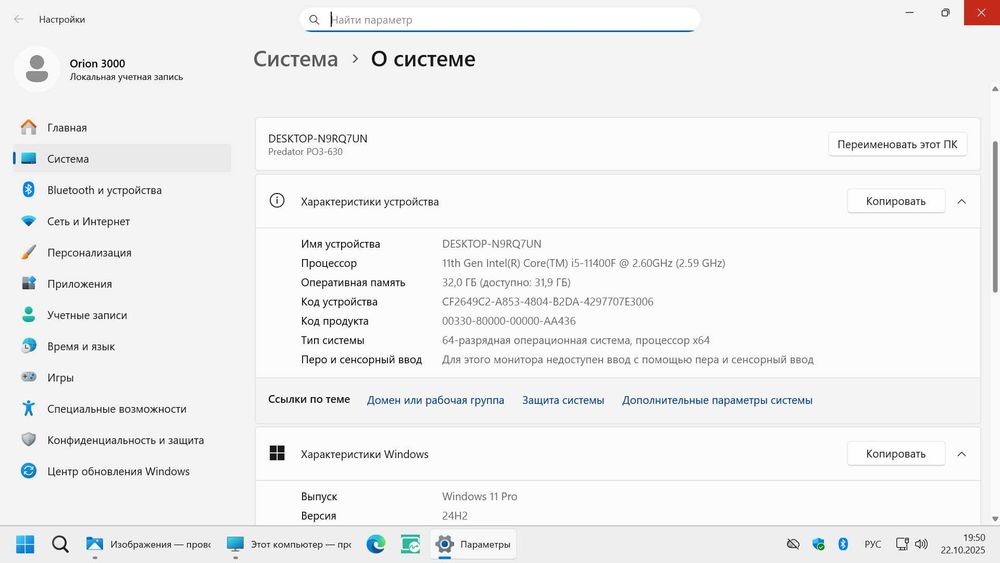1000x563 pixels.
Task: Switch to Этот компьютер taskbar window
Action: click(289, 545)
